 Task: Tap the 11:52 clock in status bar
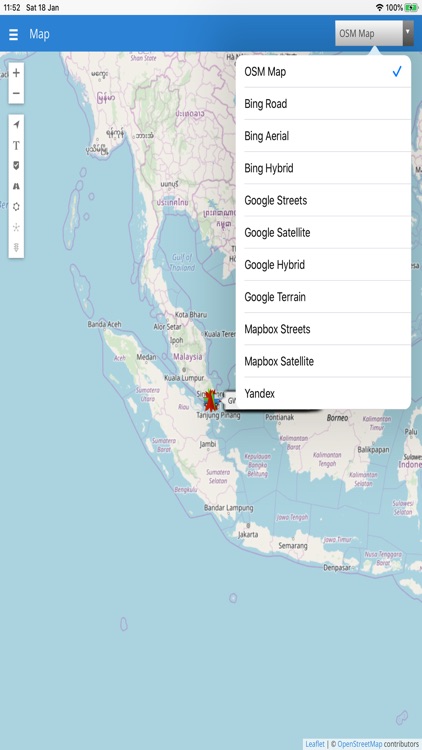tap(11, 8)
